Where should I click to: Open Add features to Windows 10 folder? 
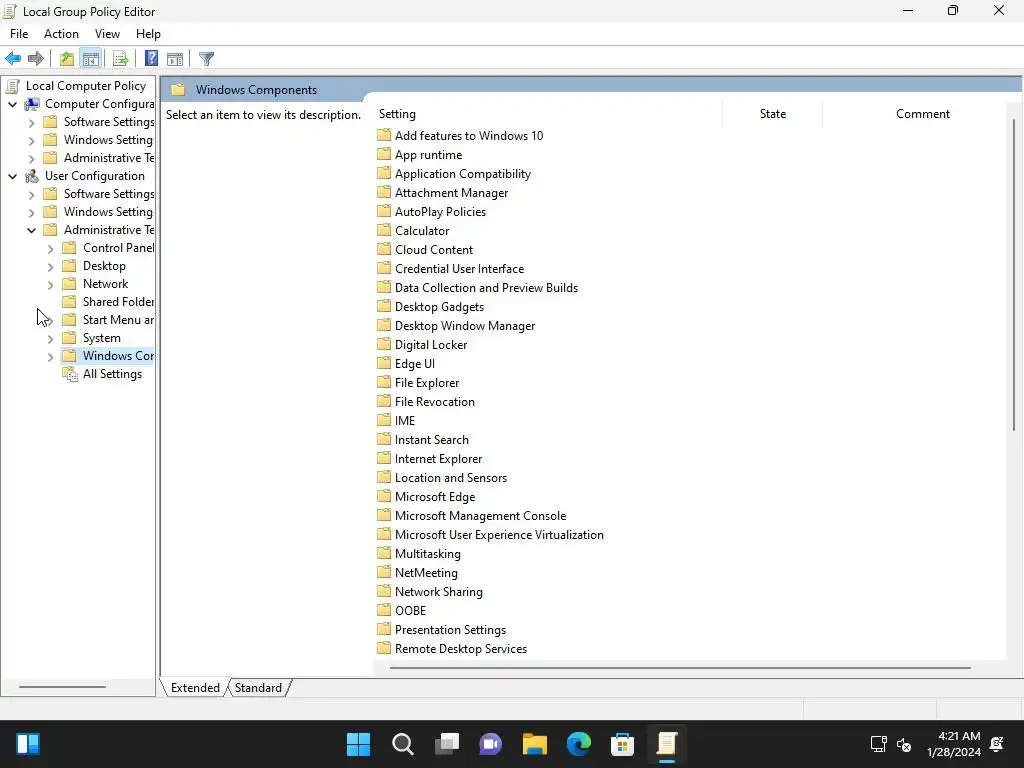click(x=469, y=136)
